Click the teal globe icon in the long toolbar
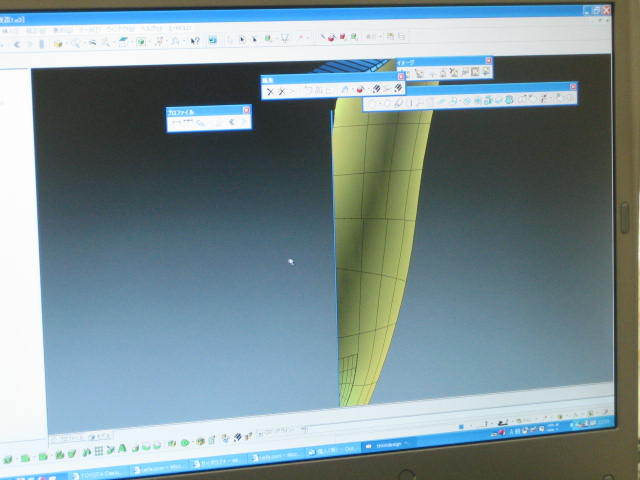This screenshot has width=640, height=480. tap(509, 100)
